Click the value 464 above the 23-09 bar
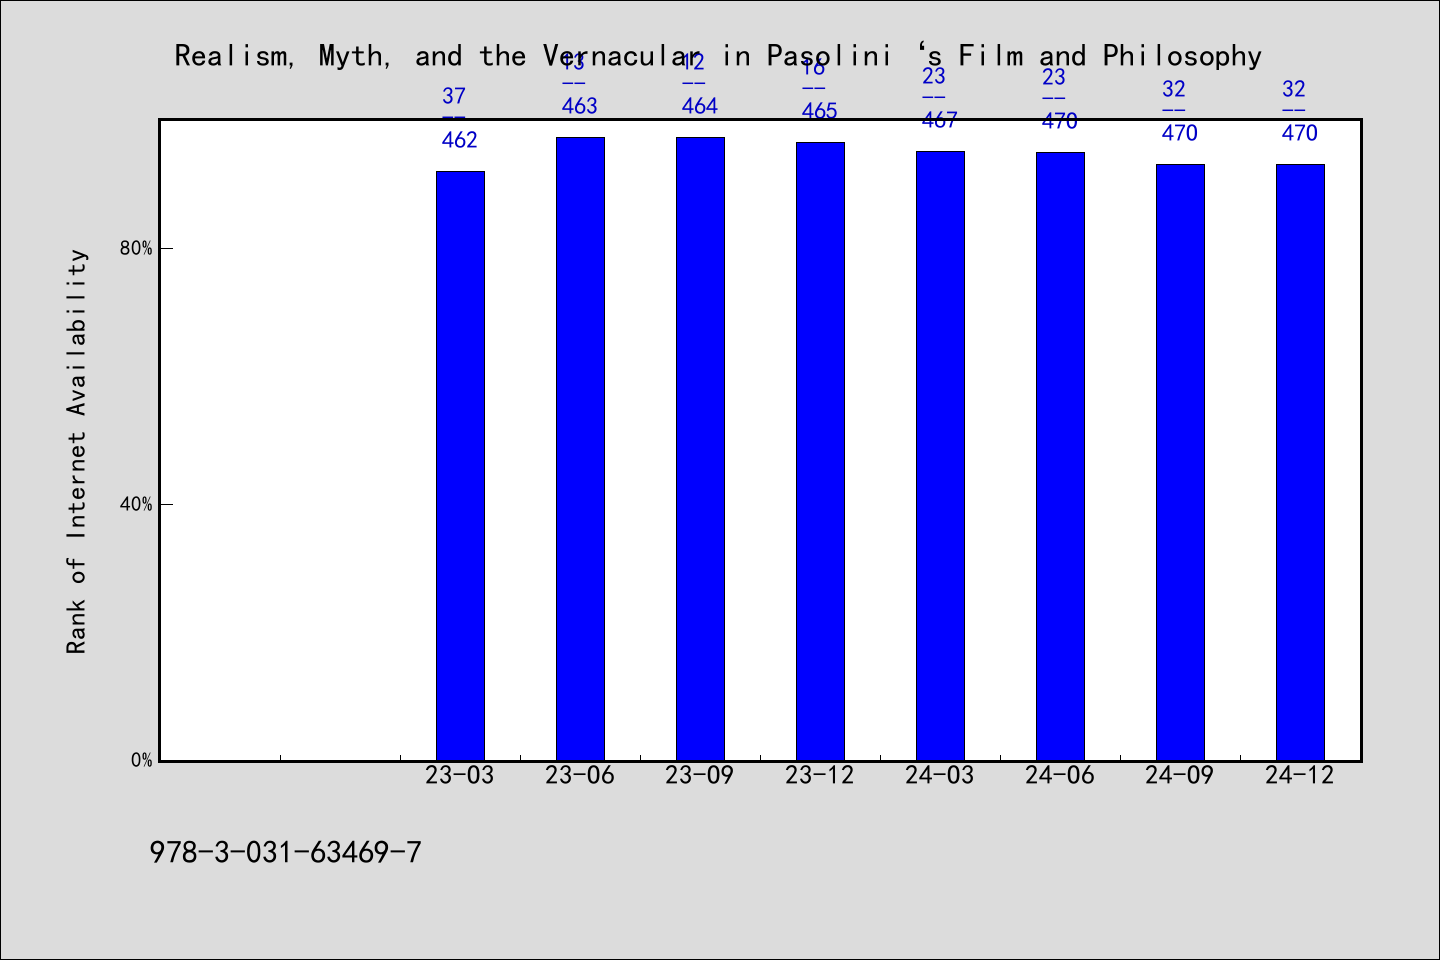 [700, 106]
